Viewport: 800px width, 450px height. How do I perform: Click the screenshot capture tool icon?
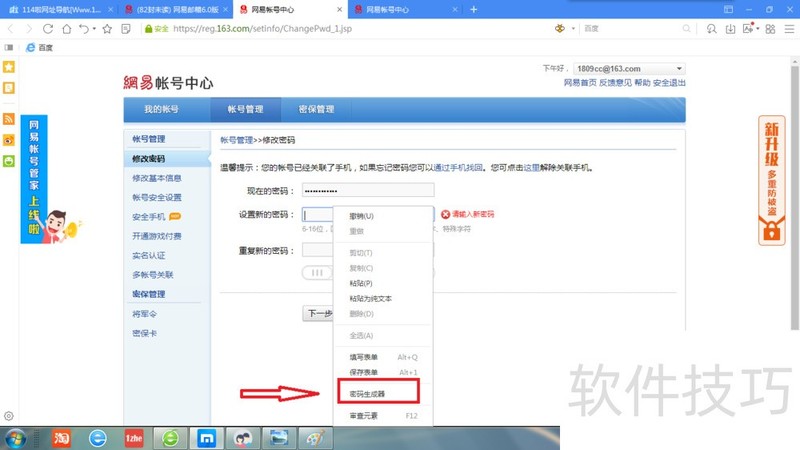coord(748,29)
